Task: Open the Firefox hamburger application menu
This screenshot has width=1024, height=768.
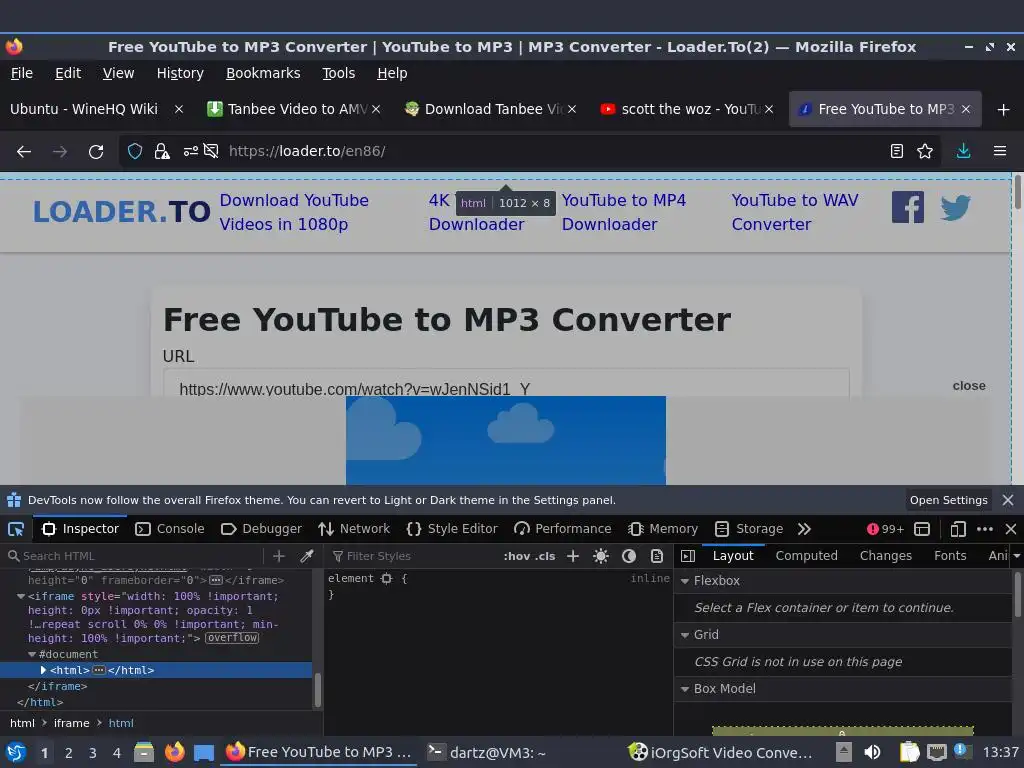Action: pos(1000,152)
